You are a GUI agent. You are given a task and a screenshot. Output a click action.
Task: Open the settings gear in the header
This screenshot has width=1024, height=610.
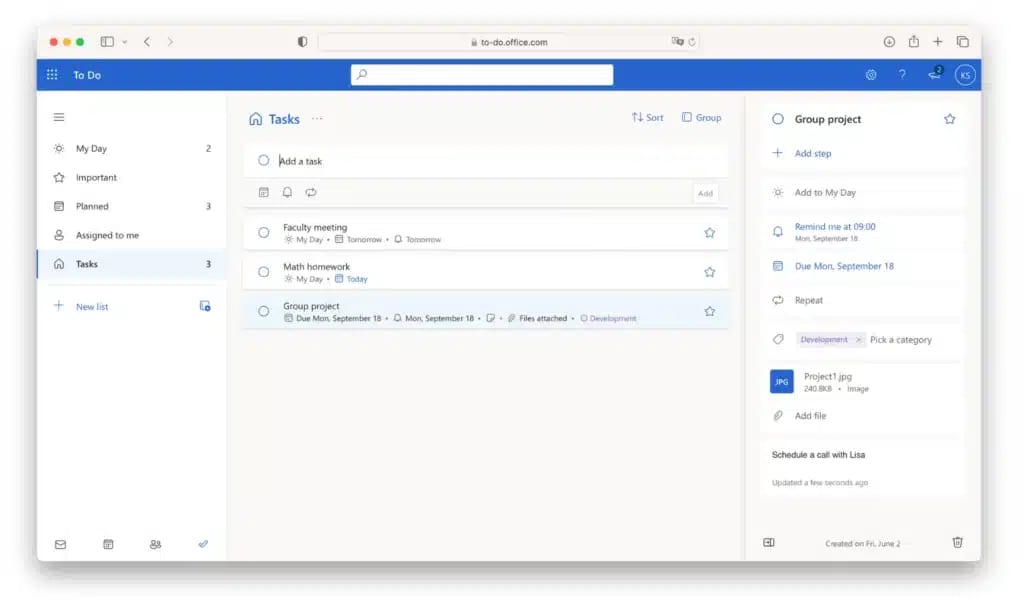pos(871,75)
